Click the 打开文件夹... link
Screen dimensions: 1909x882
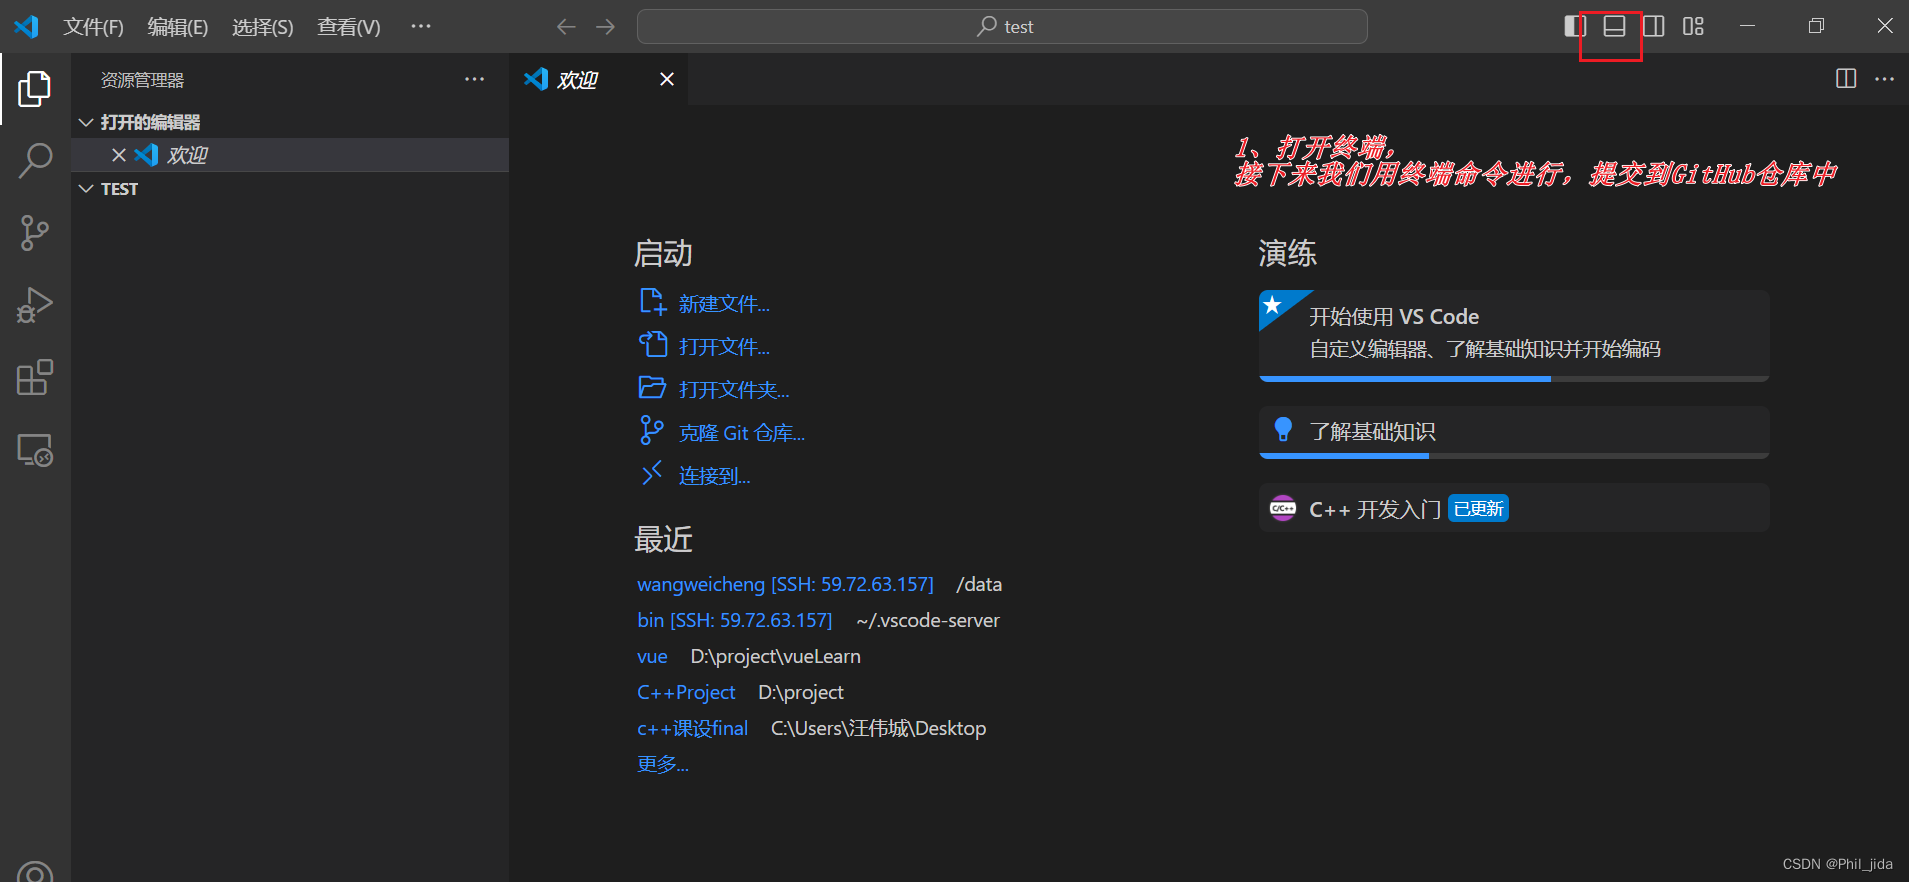coord(734,390)
